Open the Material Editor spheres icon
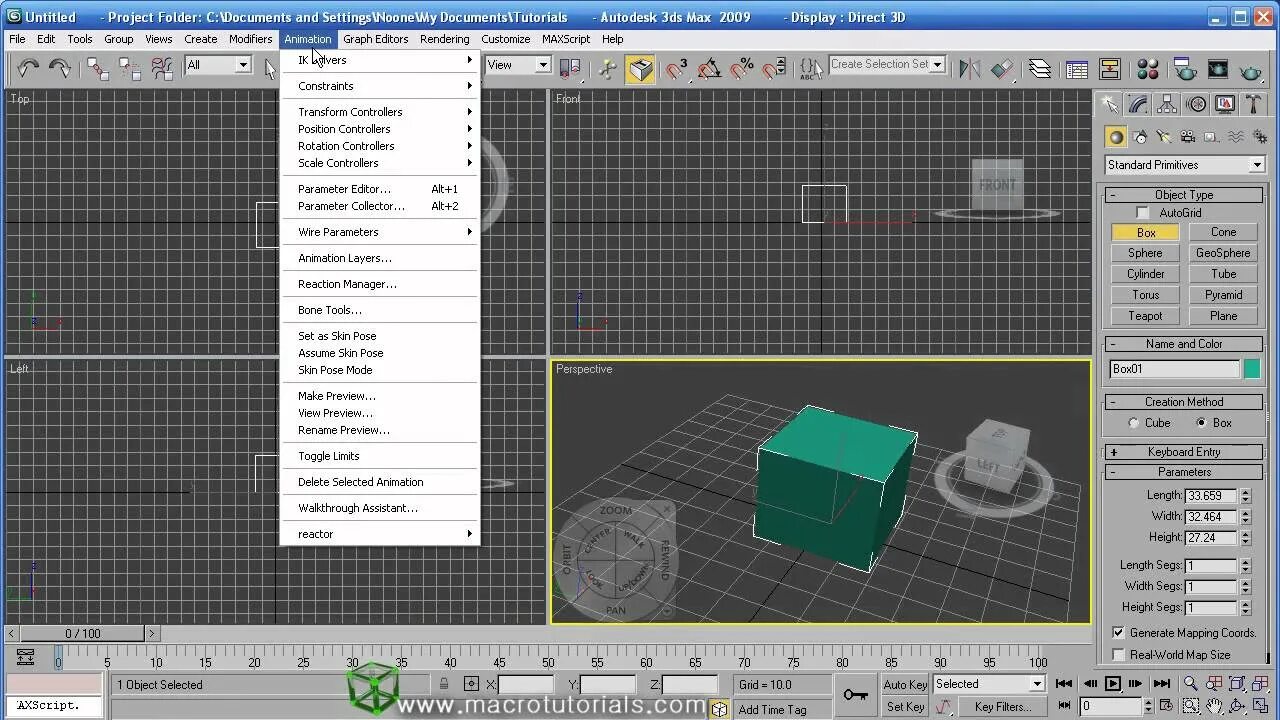This screenshot has width=1280, height=720. coord(1148,68)
